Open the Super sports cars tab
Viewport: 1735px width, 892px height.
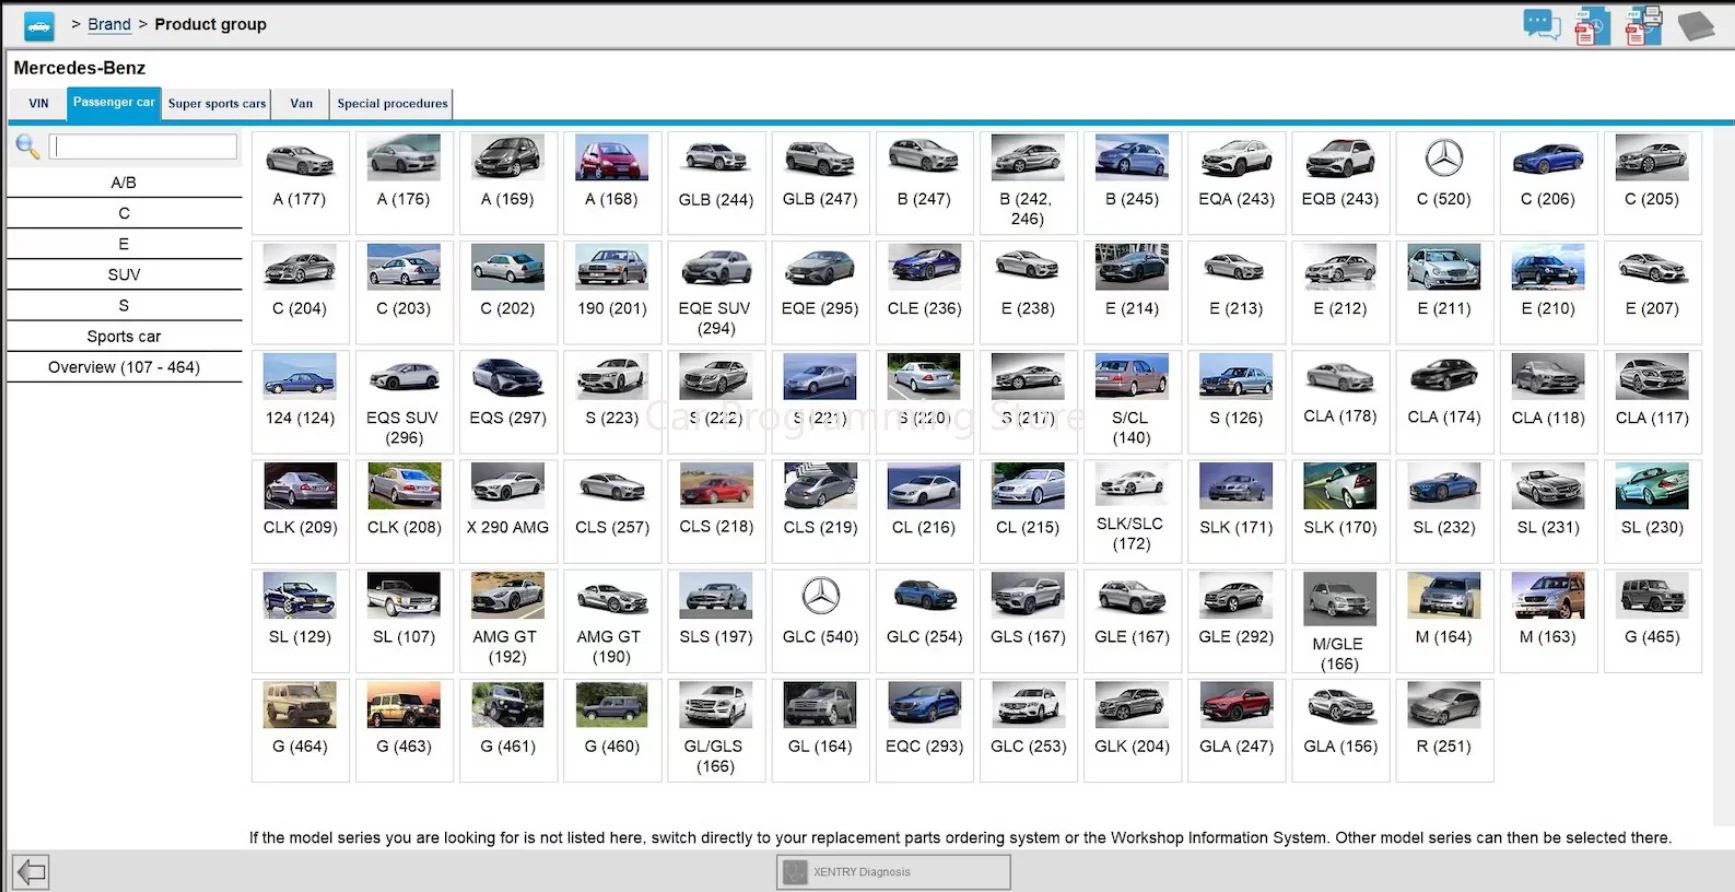pyautogui.click(x=217, y=104)
